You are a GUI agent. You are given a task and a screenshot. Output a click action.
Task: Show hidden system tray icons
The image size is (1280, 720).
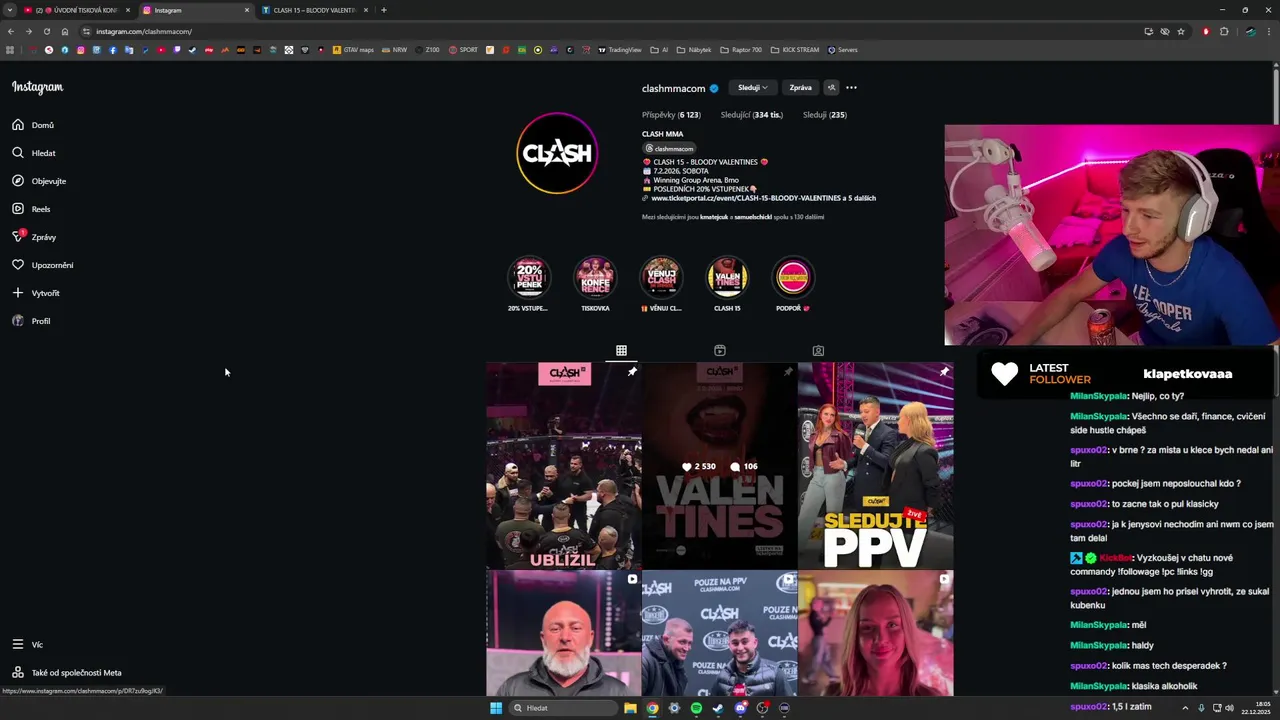tap(1186, 708)
